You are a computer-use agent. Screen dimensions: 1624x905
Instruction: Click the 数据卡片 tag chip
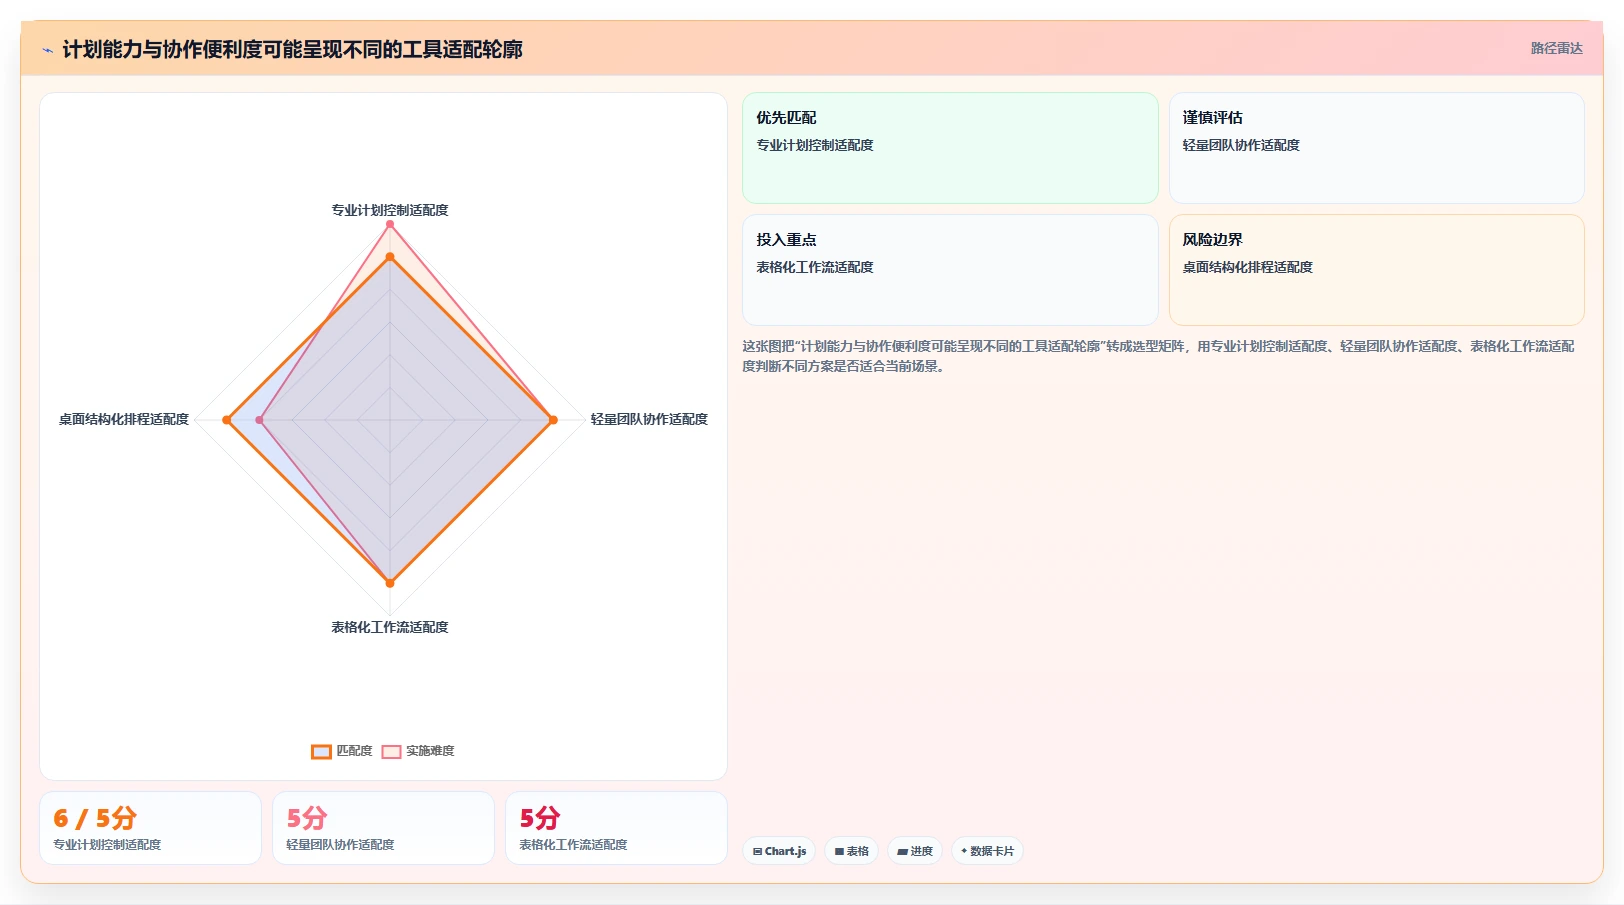987,851
